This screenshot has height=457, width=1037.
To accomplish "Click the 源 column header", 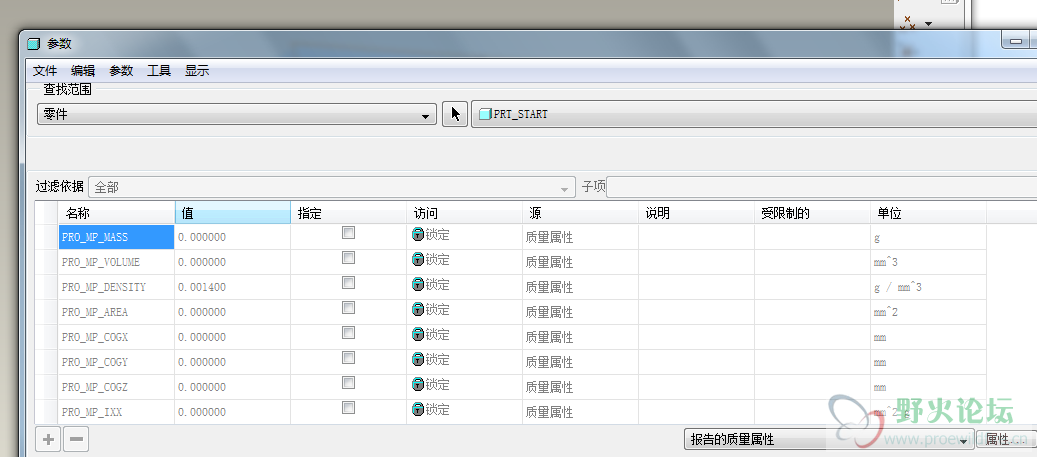I will click(x=580, y=213).
